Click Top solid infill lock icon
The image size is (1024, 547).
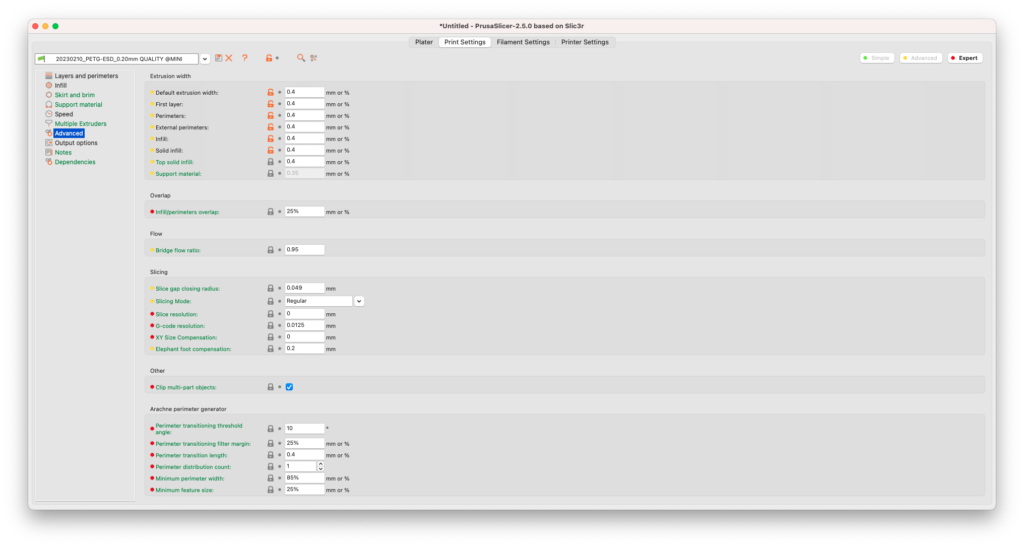coord(270,162)
